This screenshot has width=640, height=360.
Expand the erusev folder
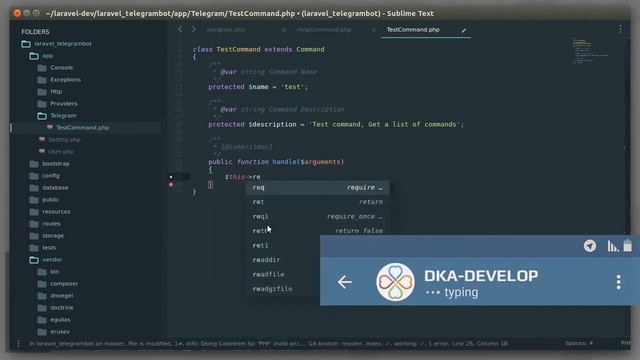click(53, 332)
